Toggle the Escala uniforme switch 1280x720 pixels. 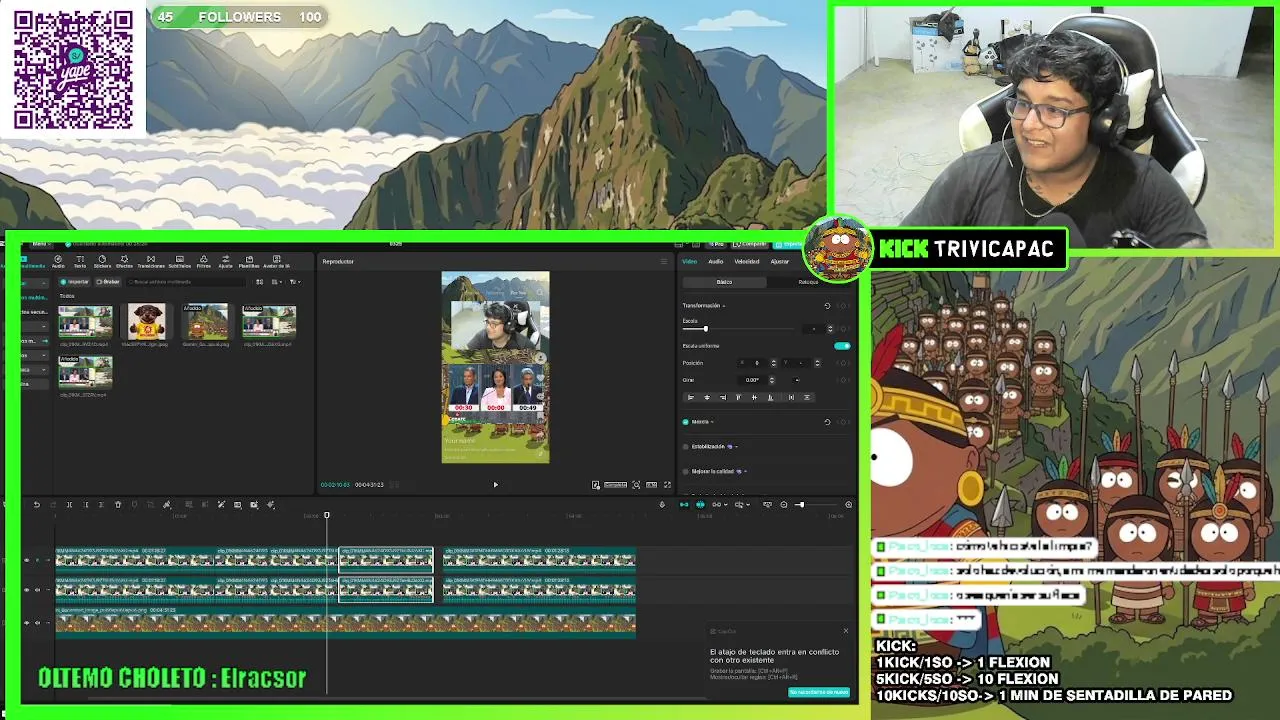842,346
